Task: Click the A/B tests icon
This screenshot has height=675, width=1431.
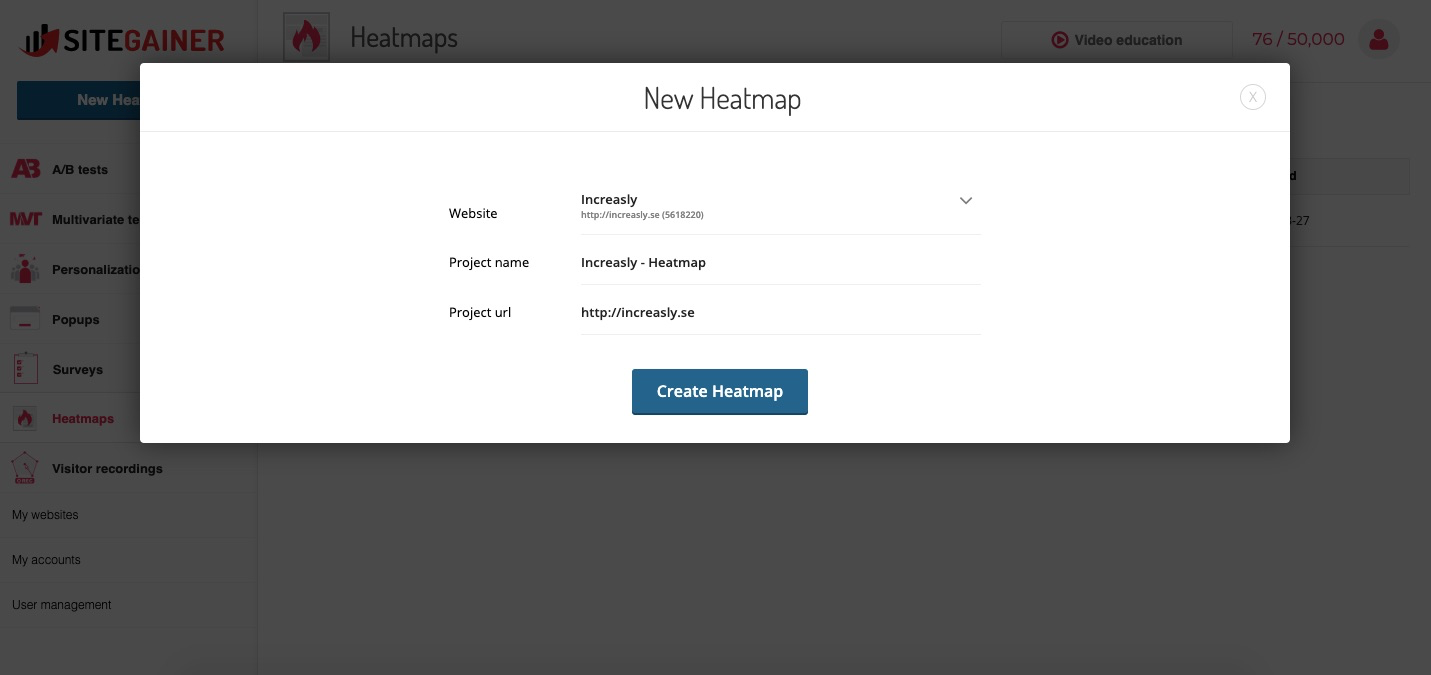Action: point(26,169)
